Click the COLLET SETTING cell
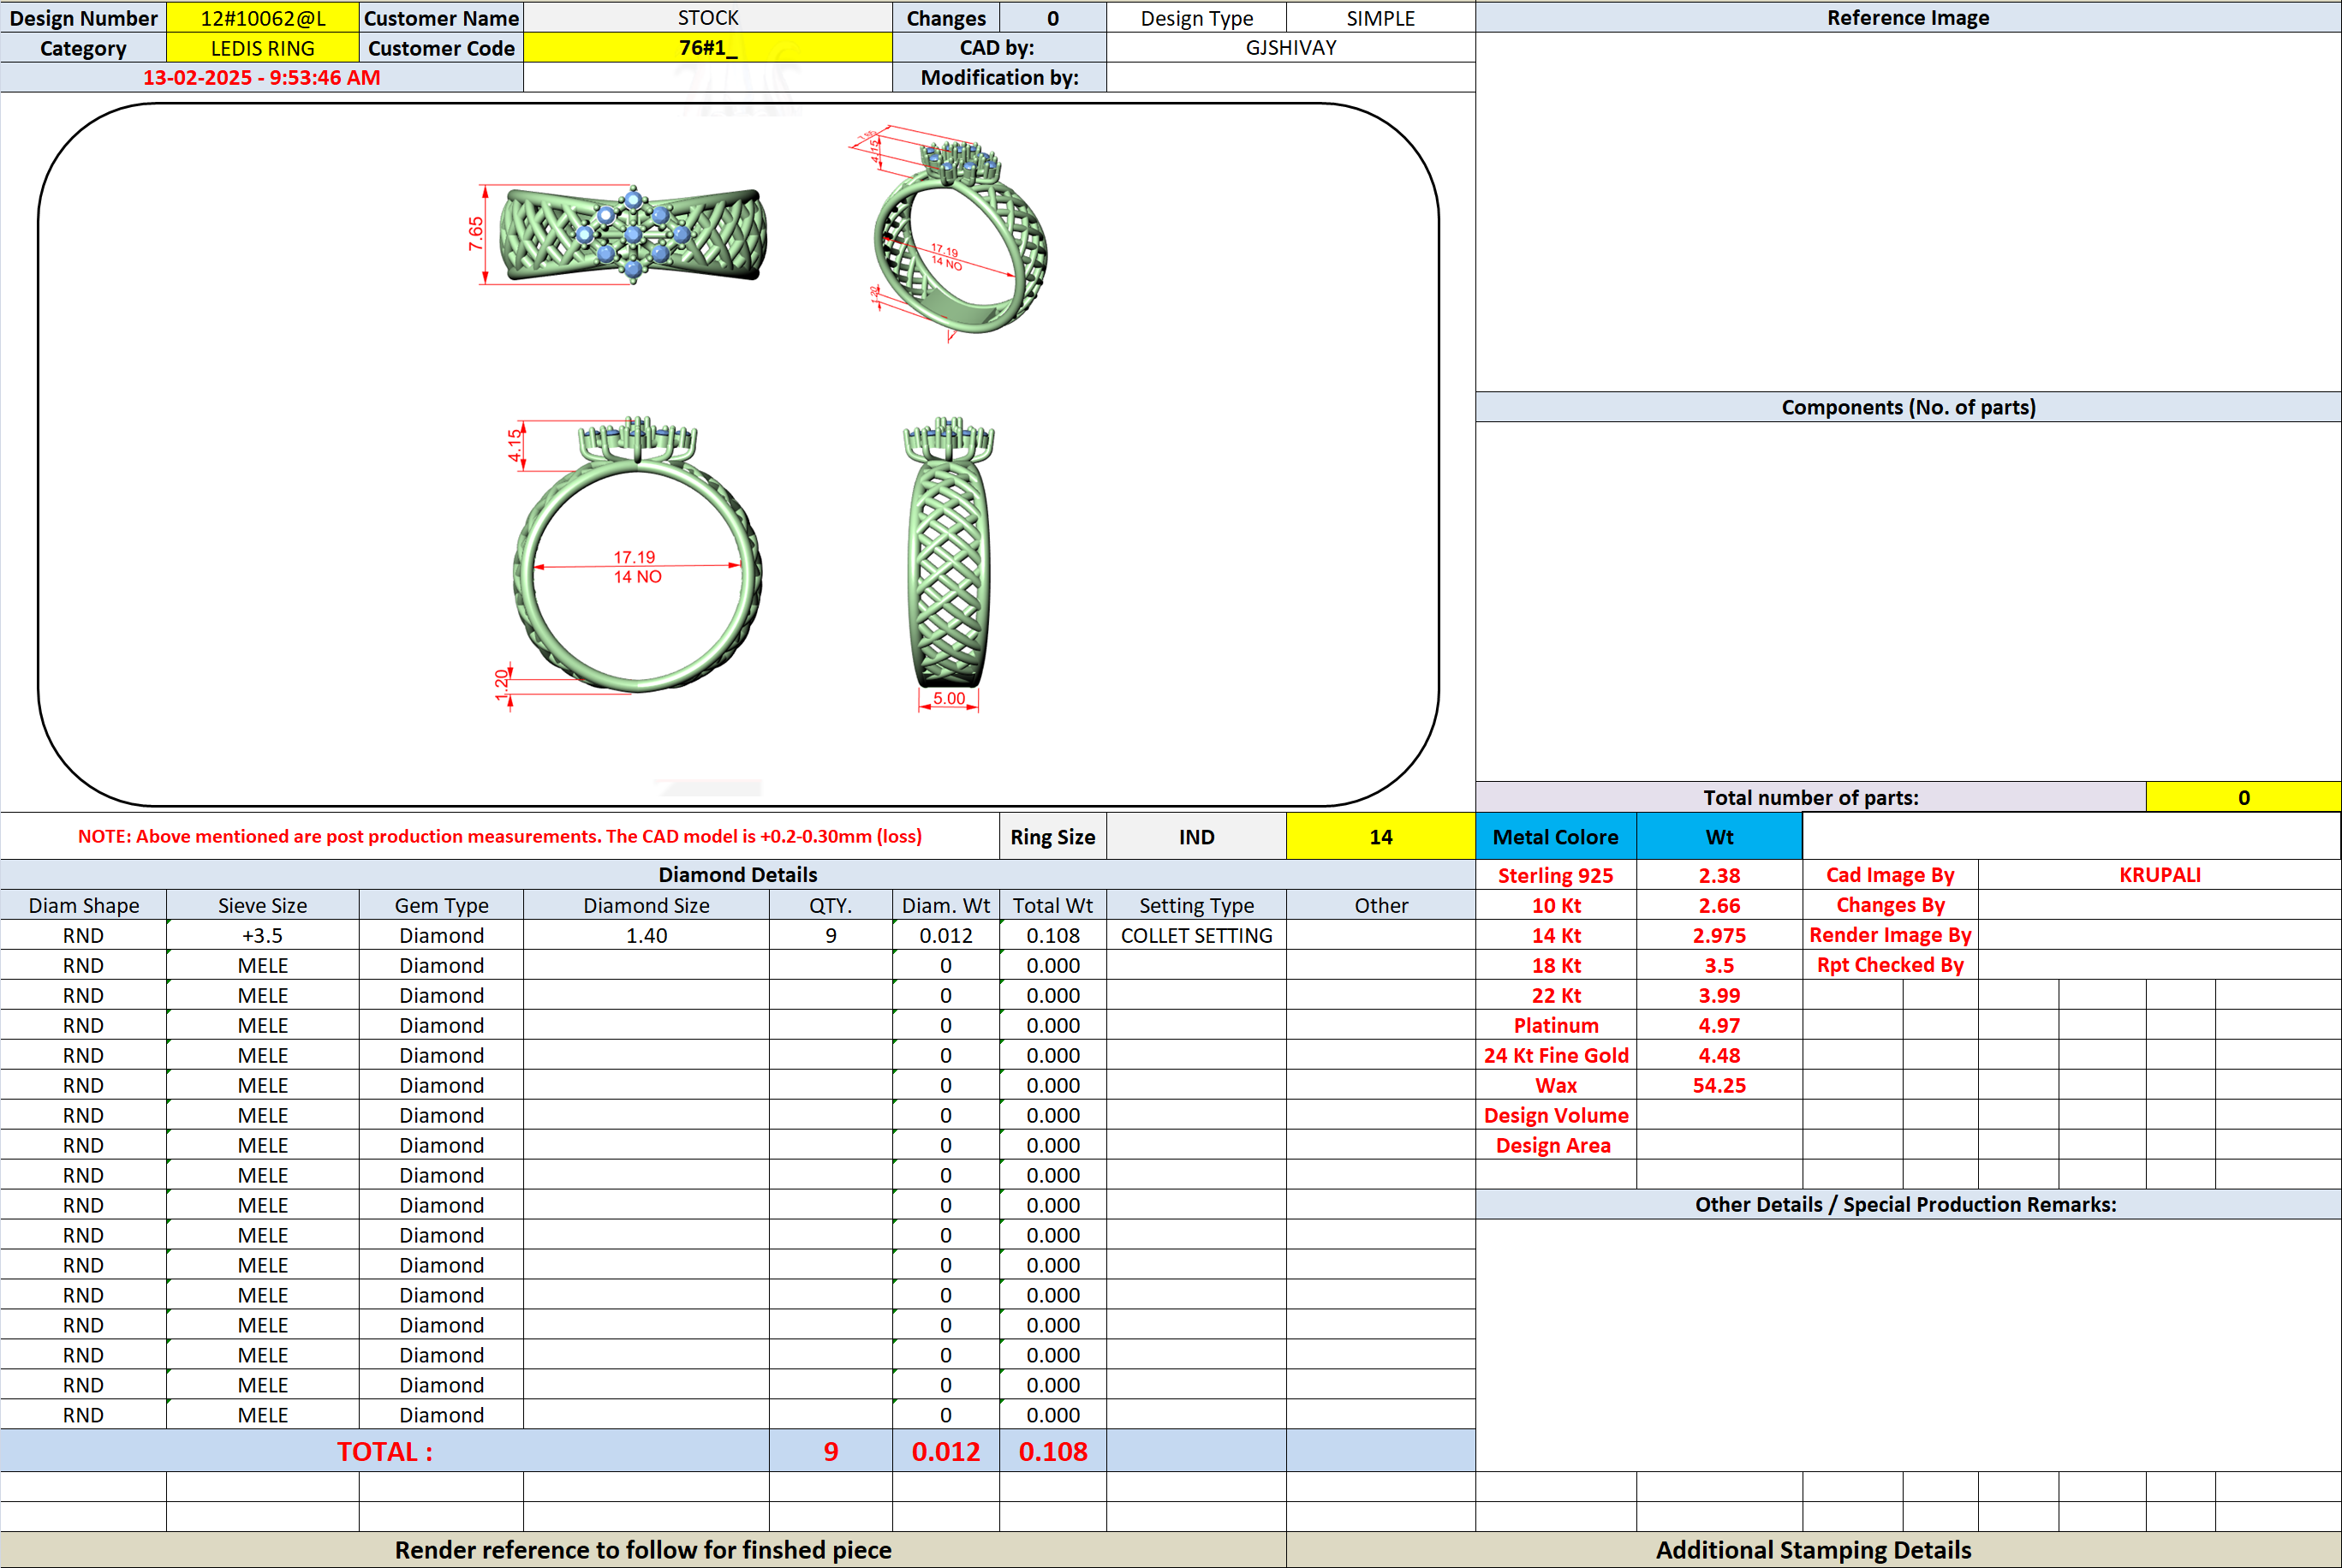Viewport: 2342px width, 1568px height. (x=1196, y=935)
